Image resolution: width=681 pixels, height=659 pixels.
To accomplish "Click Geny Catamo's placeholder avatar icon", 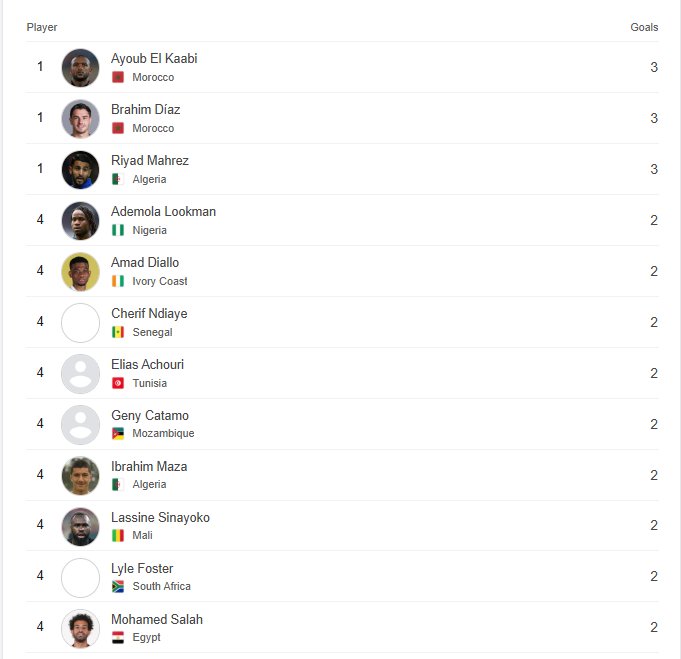I will point(80,424).
